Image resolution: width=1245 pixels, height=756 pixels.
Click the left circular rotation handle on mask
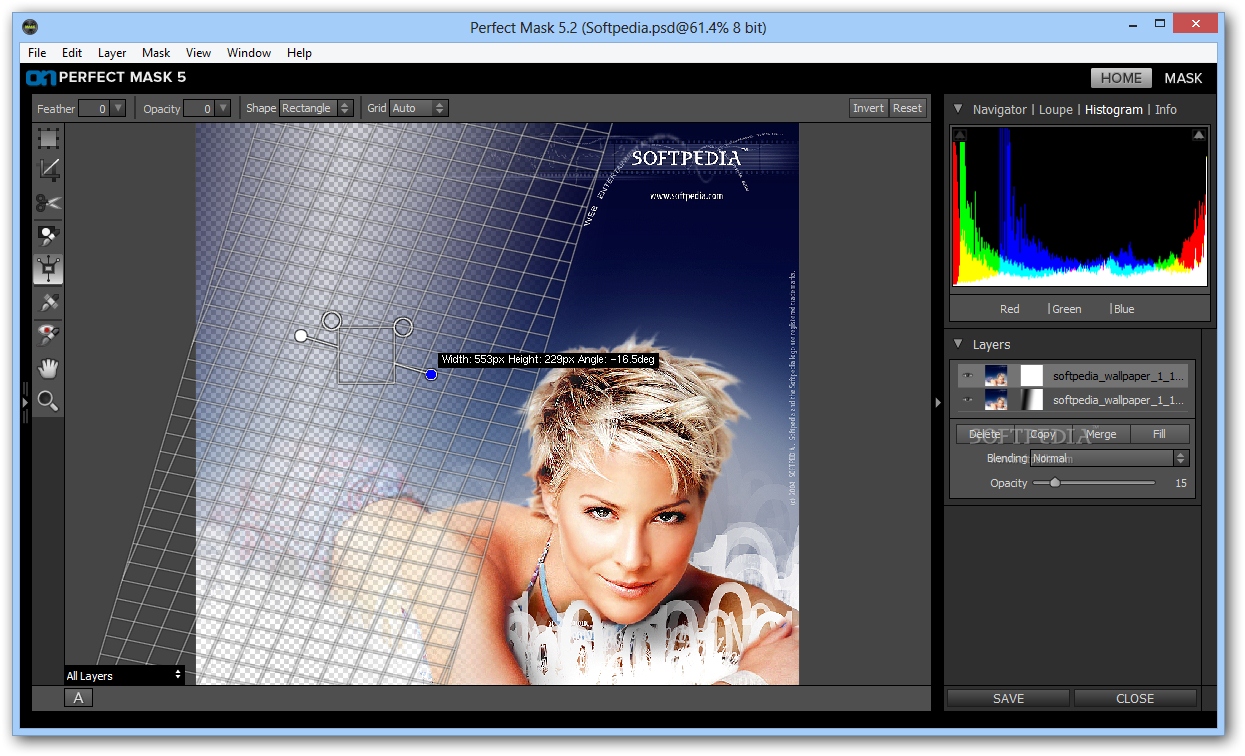click(332, 320)
